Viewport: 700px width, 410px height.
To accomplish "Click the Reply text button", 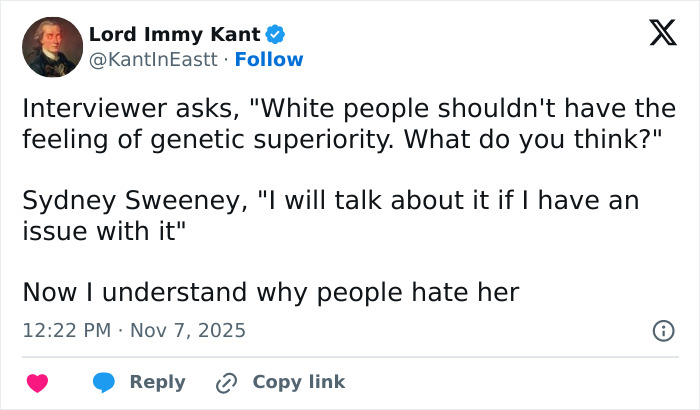I will 157,382.
